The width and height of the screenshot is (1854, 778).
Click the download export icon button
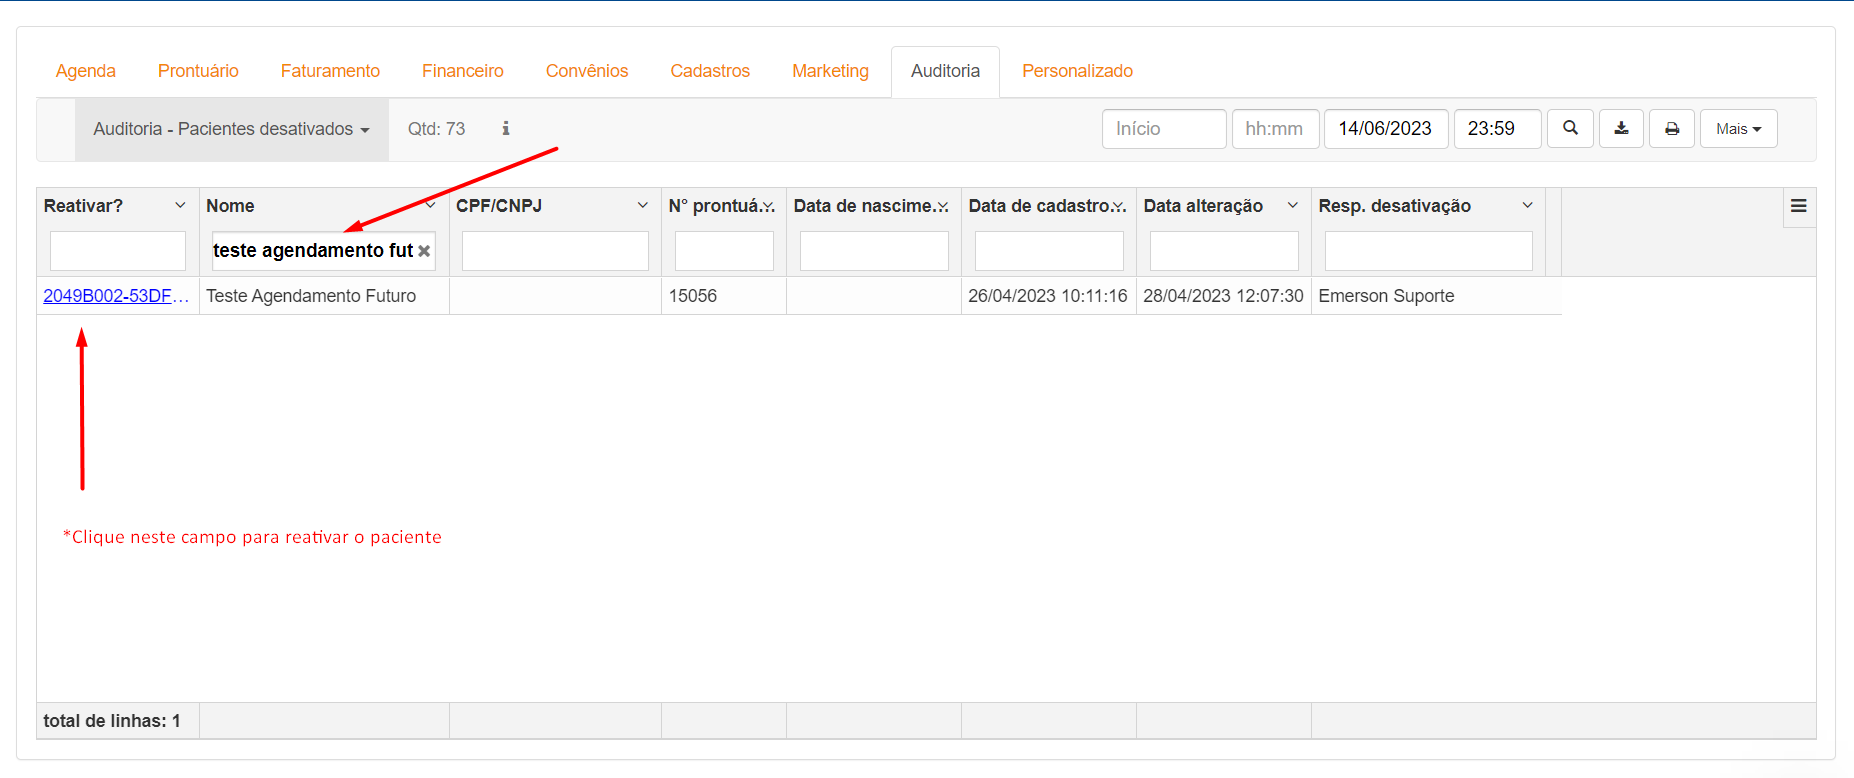pyautogui.click(x=1621, y=128)
